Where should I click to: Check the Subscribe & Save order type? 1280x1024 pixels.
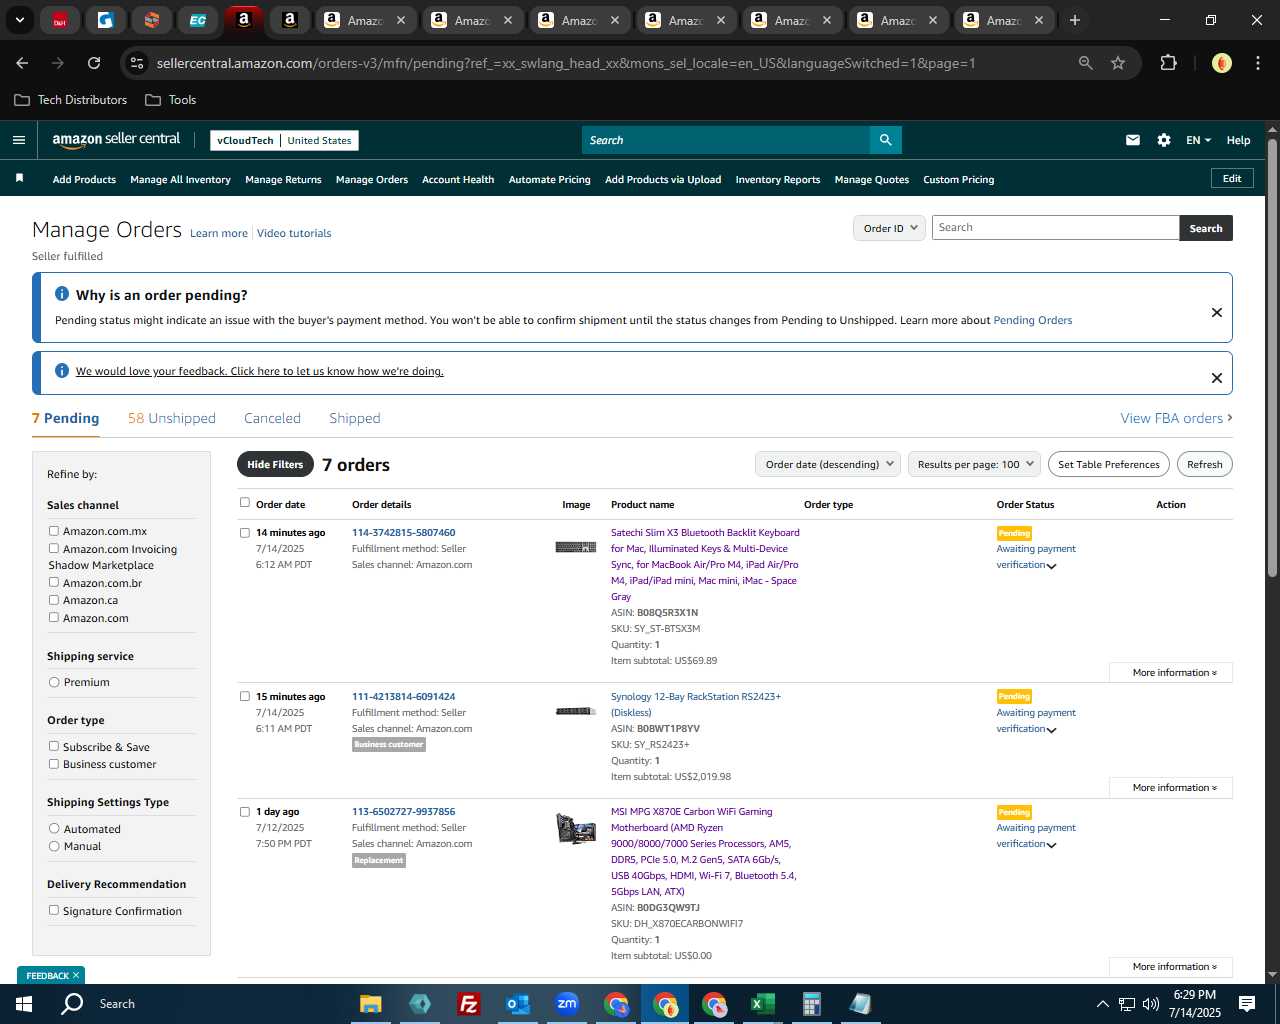coord(54,746)
